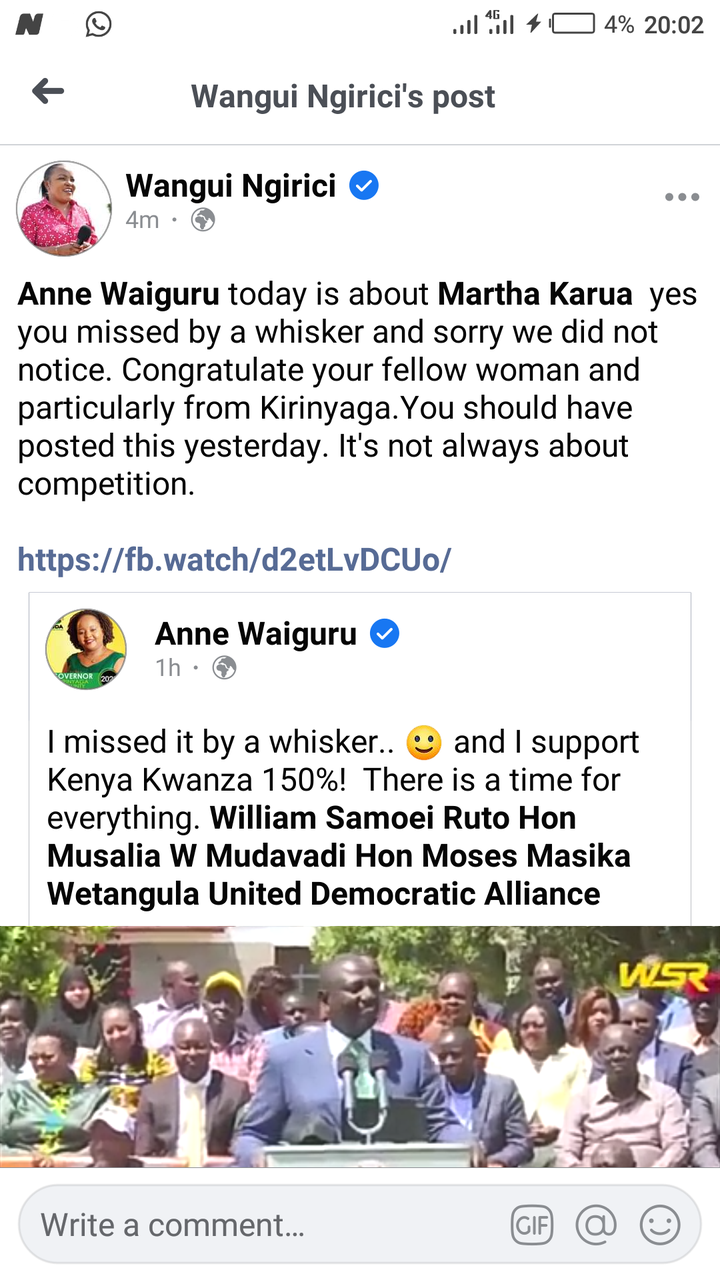Image resolution: width=720 pixels, height=1280 pixels.
Task: Tap the blue verified badge beside Wangui Ngirici
Action: point(364,186)
